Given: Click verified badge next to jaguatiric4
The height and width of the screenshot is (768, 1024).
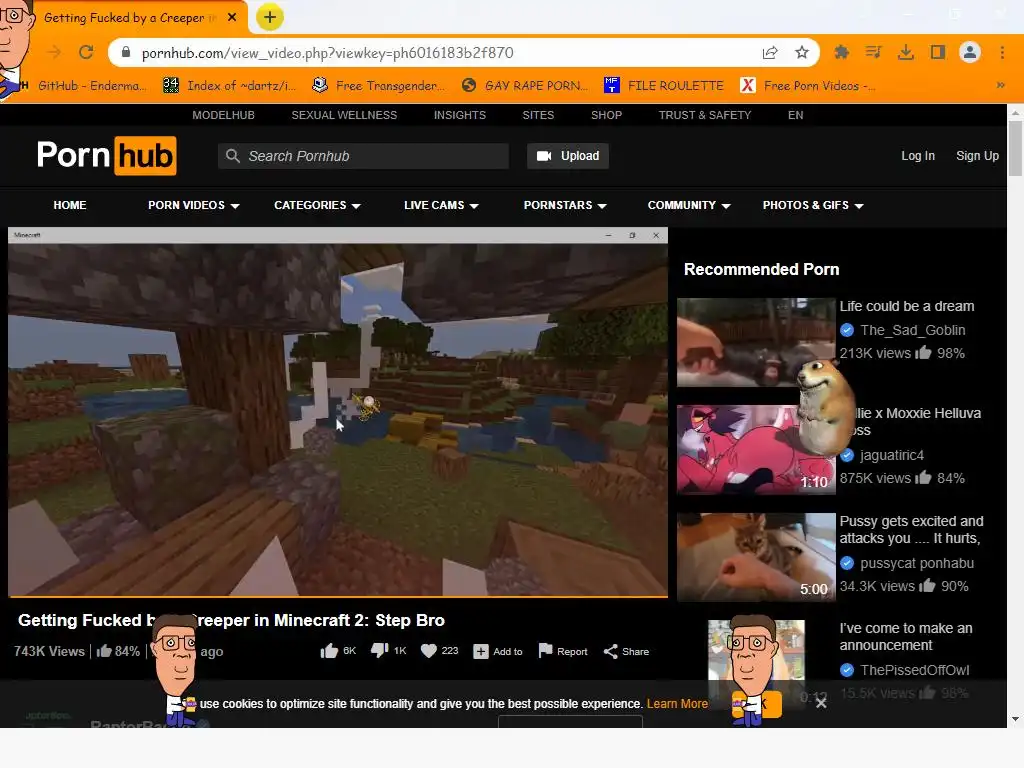Looking at the screenshot, I should pos(847,455).
